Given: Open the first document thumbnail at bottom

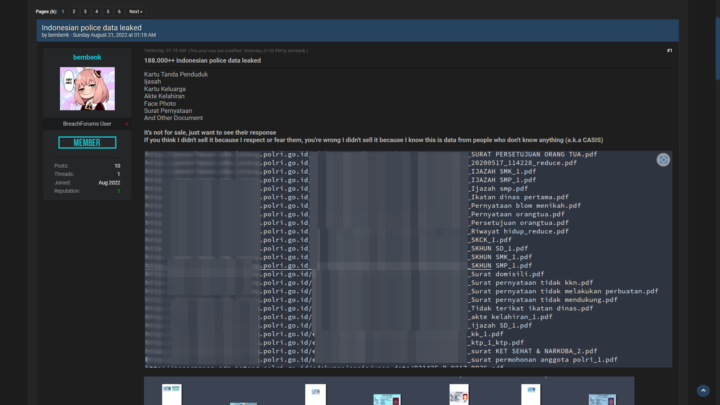Looking at the screenshot, I should click(171, 393).
